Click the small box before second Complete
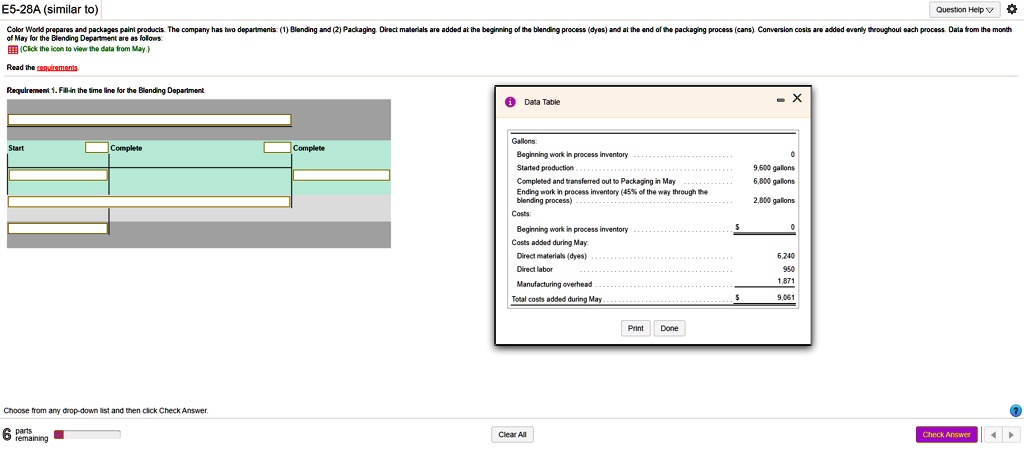Viewport: 1024px width, 450px height. pos(277,148)
